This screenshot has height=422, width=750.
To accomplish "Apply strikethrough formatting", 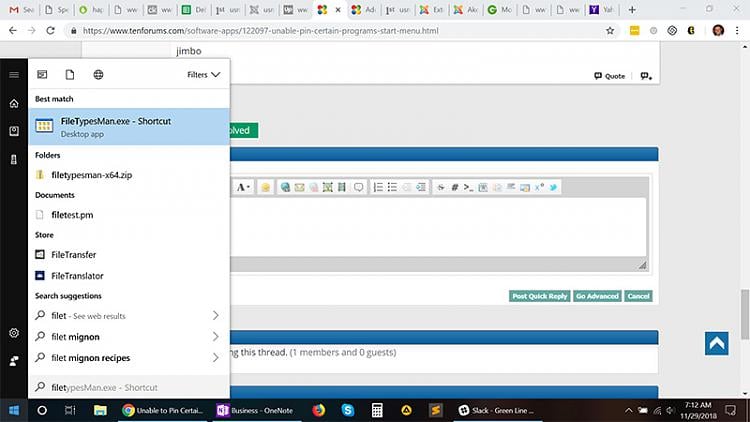I will pos(441,187).
